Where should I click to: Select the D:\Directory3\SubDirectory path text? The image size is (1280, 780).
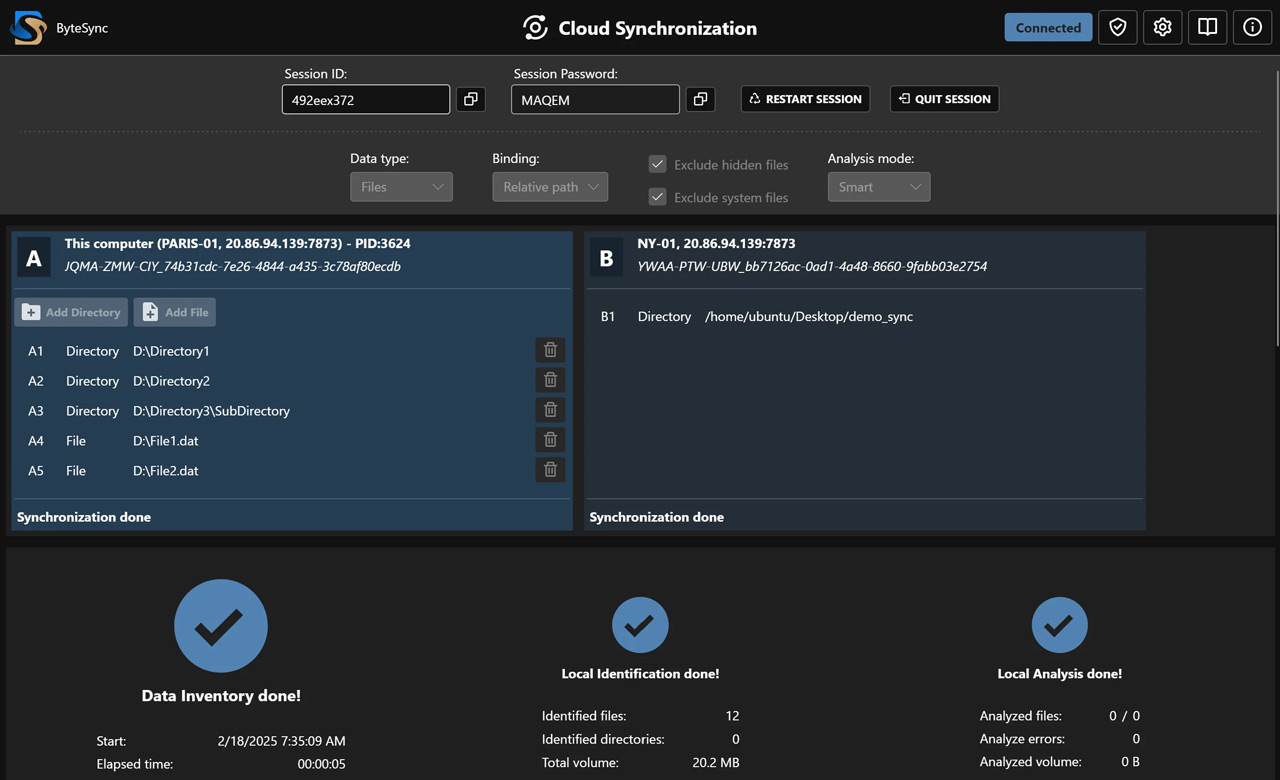tap(211, 411)
